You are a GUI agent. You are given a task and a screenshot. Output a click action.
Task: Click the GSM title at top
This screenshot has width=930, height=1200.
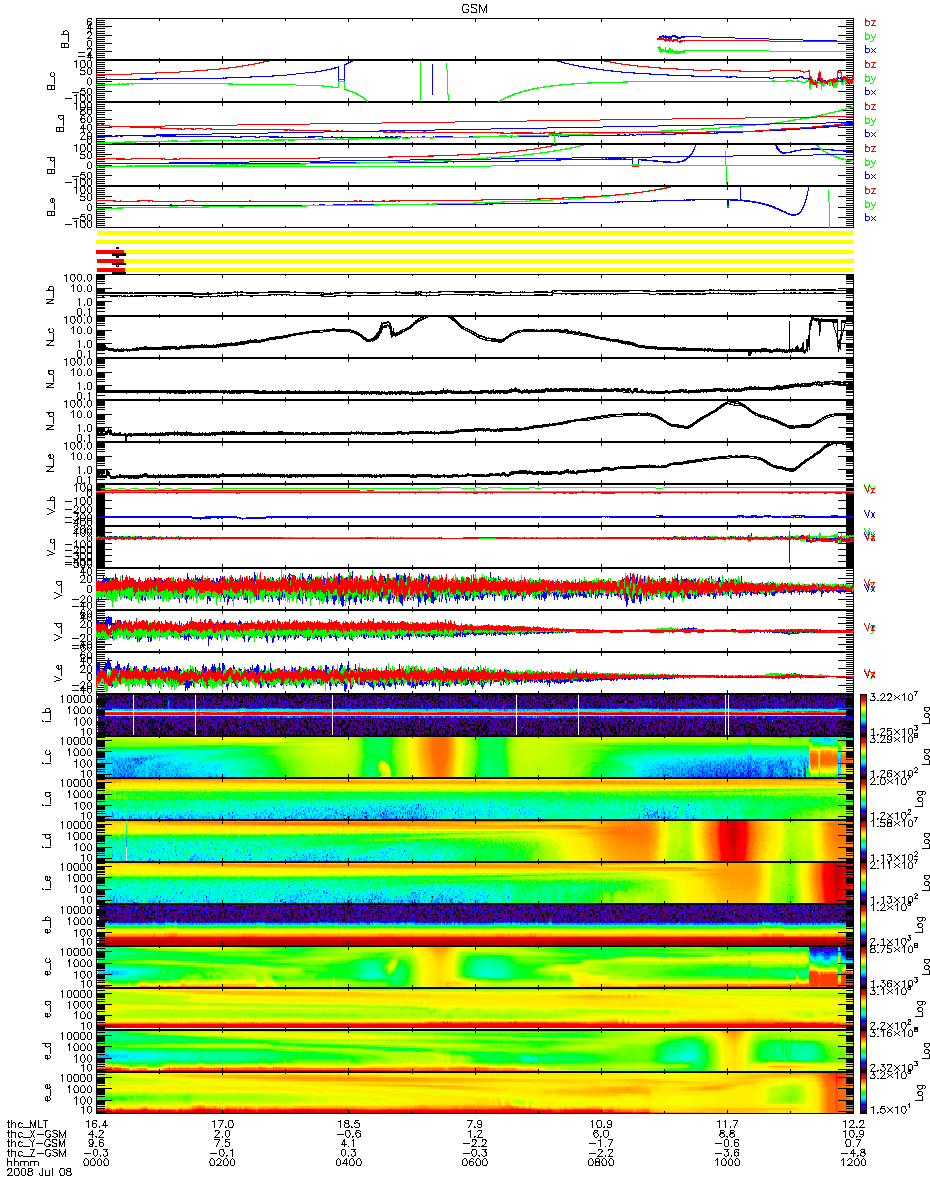[475, 8]
